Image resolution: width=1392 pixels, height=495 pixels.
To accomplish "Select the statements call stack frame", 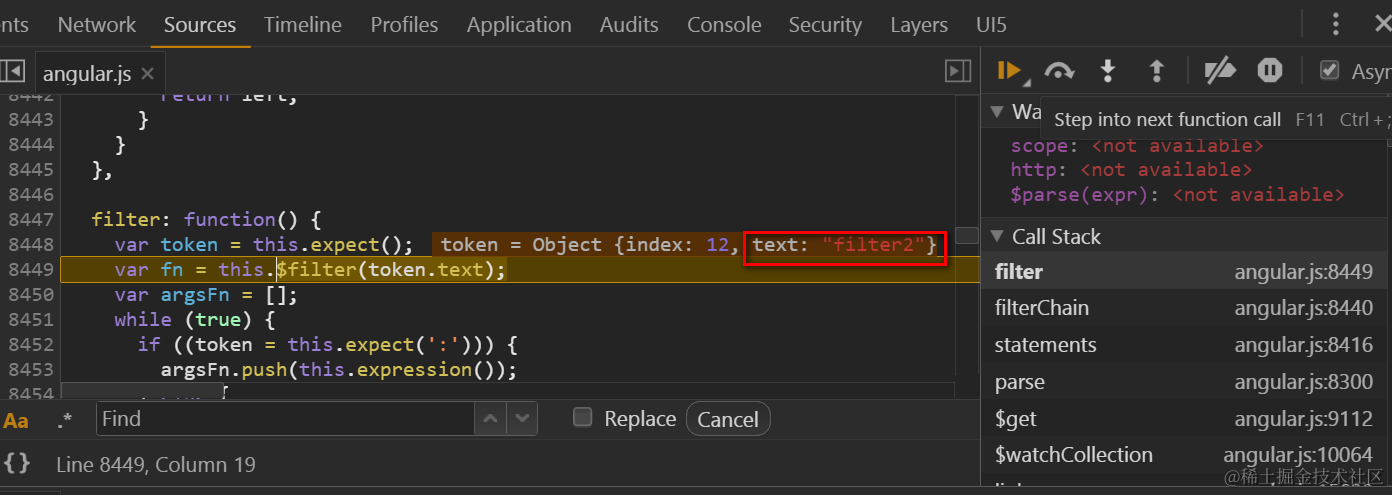I will pos(1186,345).
